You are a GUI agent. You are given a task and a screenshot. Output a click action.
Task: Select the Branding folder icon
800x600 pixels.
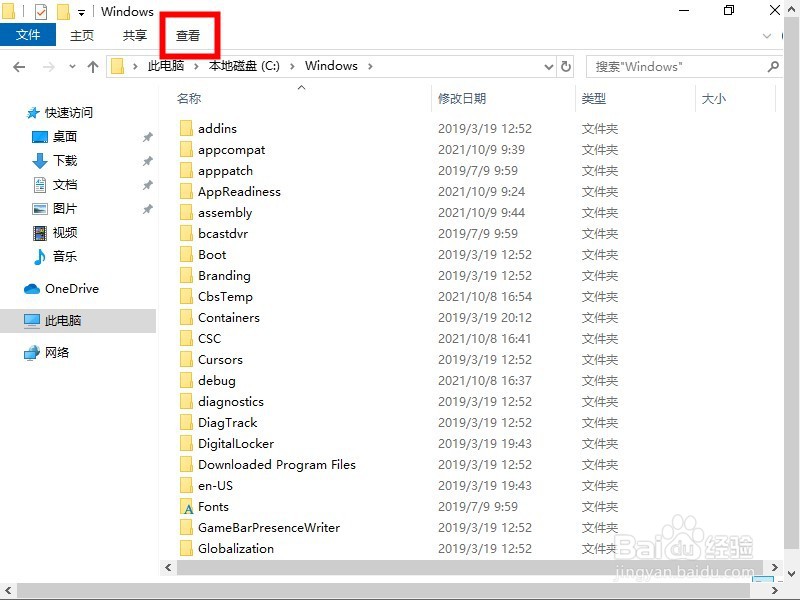(186, 276)
